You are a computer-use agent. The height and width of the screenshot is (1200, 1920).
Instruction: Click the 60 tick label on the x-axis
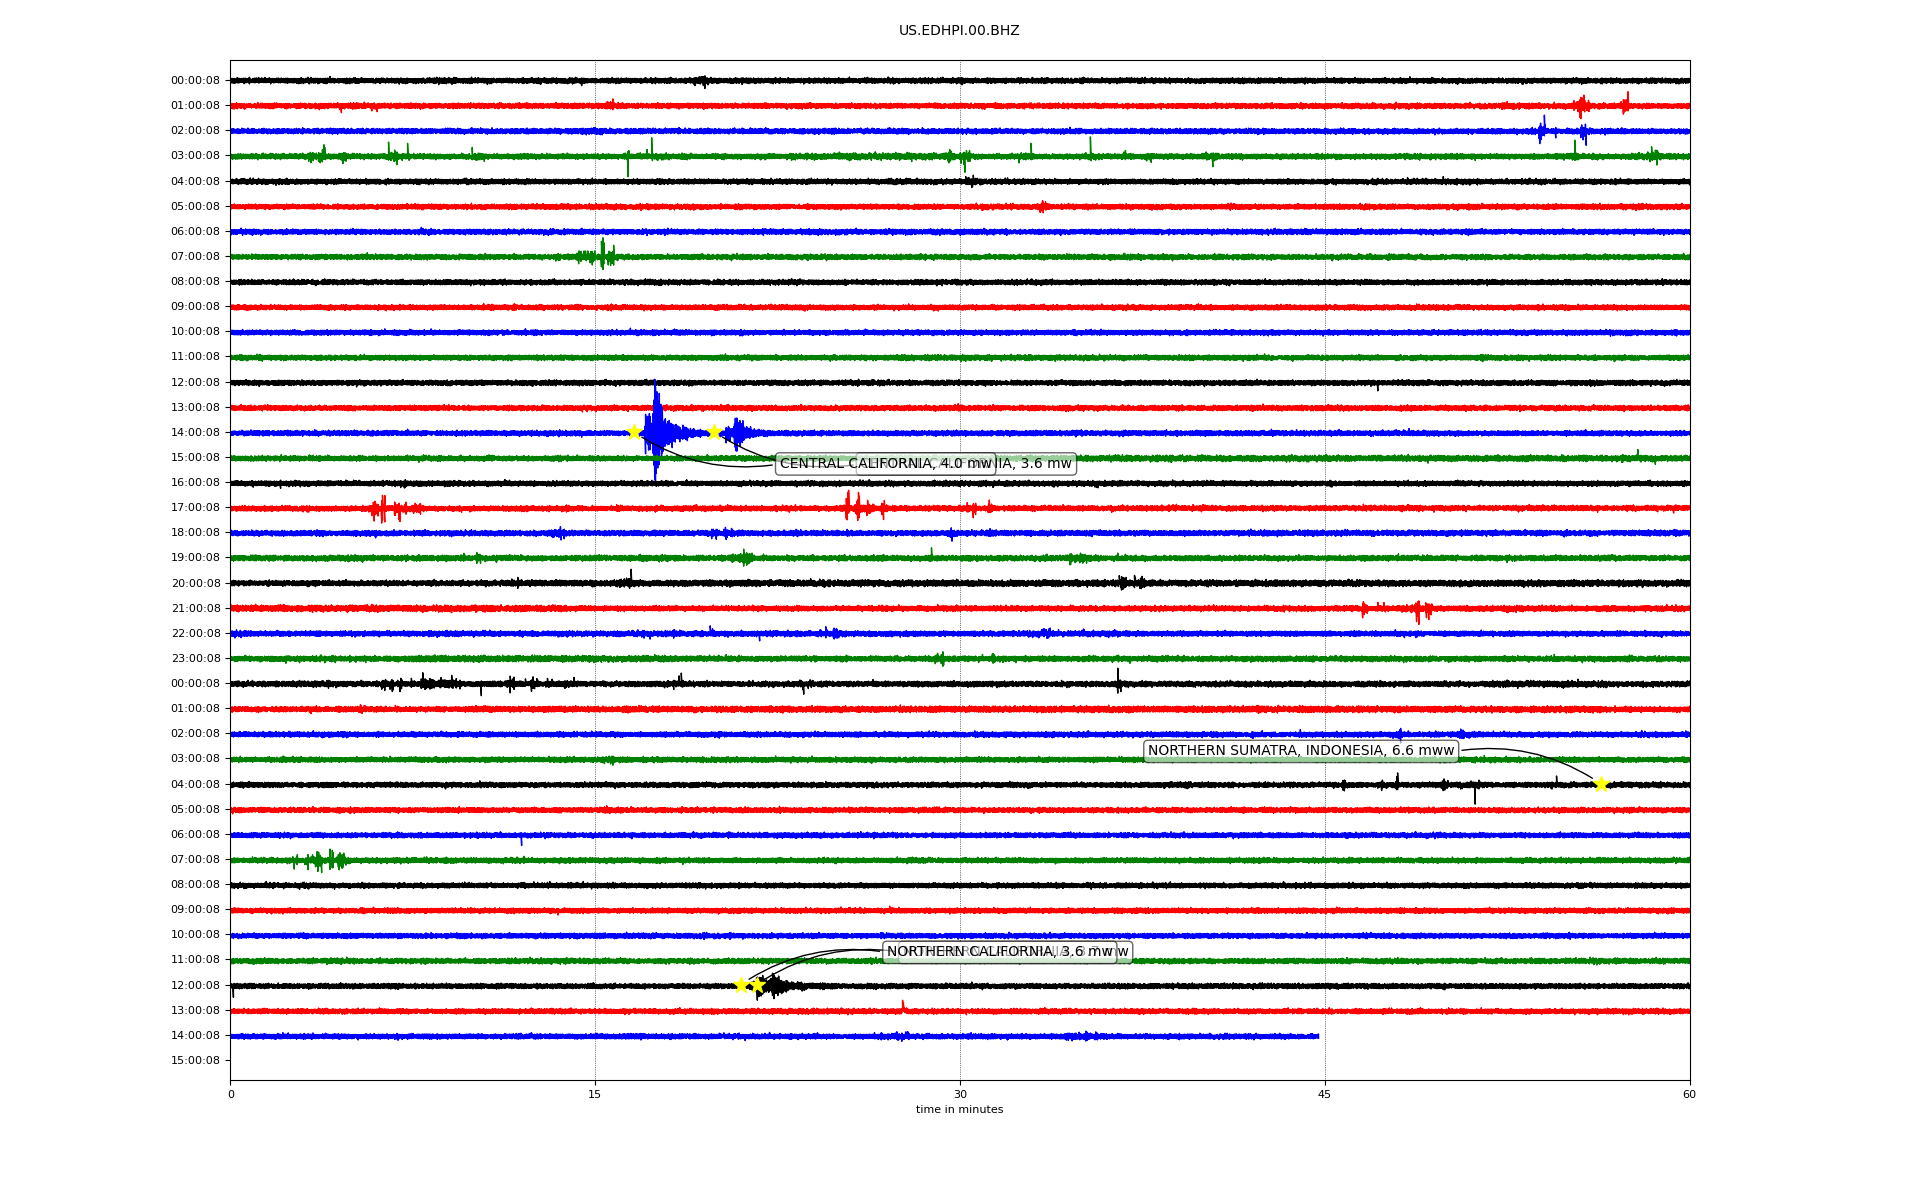[1689, 1094]
